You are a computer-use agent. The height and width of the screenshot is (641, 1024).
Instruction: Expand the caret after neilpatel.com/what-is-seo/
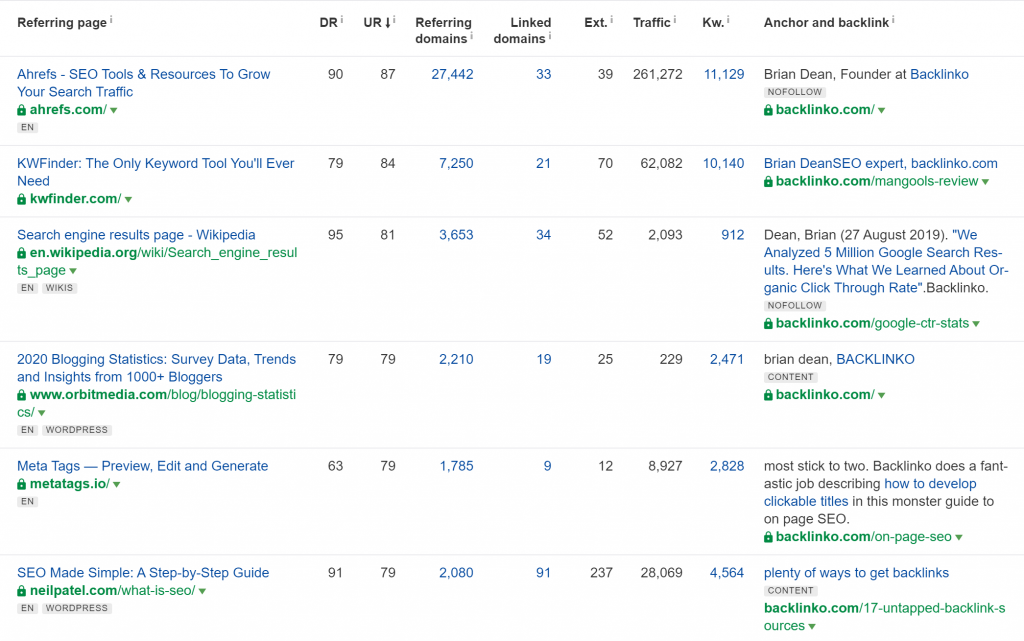tap(202, 591)
